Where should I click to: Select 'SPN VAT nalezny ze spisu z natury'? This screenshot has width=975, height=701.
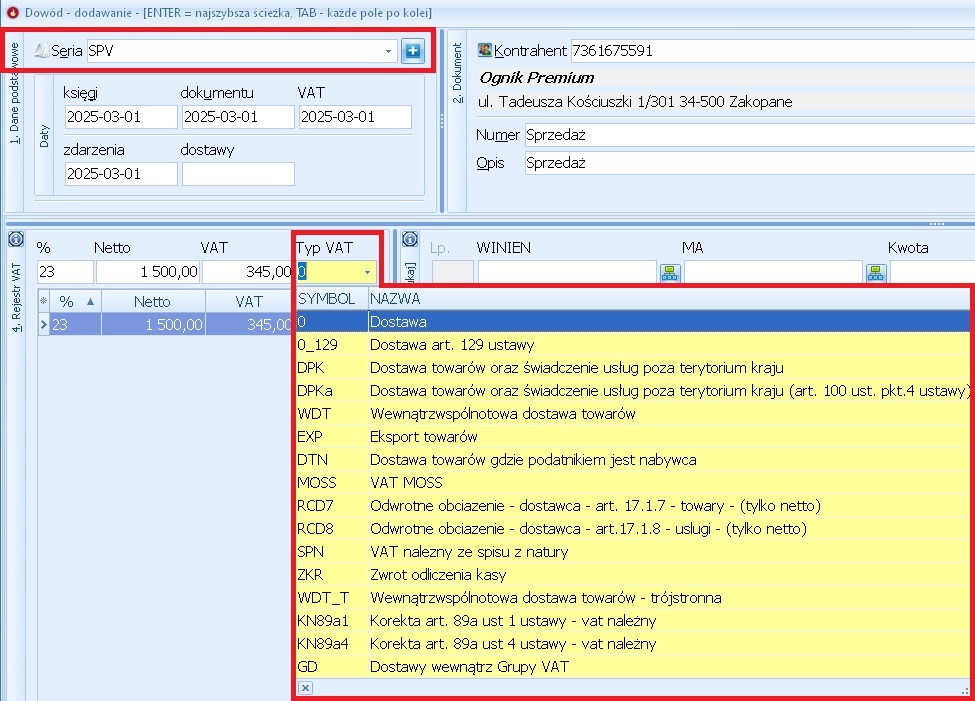click(633, 552)
